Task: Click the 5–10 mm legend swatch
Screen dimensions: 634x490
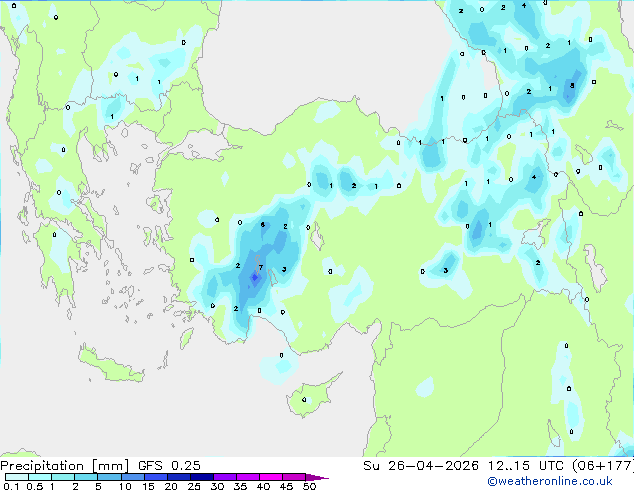Action: (109, 477)
